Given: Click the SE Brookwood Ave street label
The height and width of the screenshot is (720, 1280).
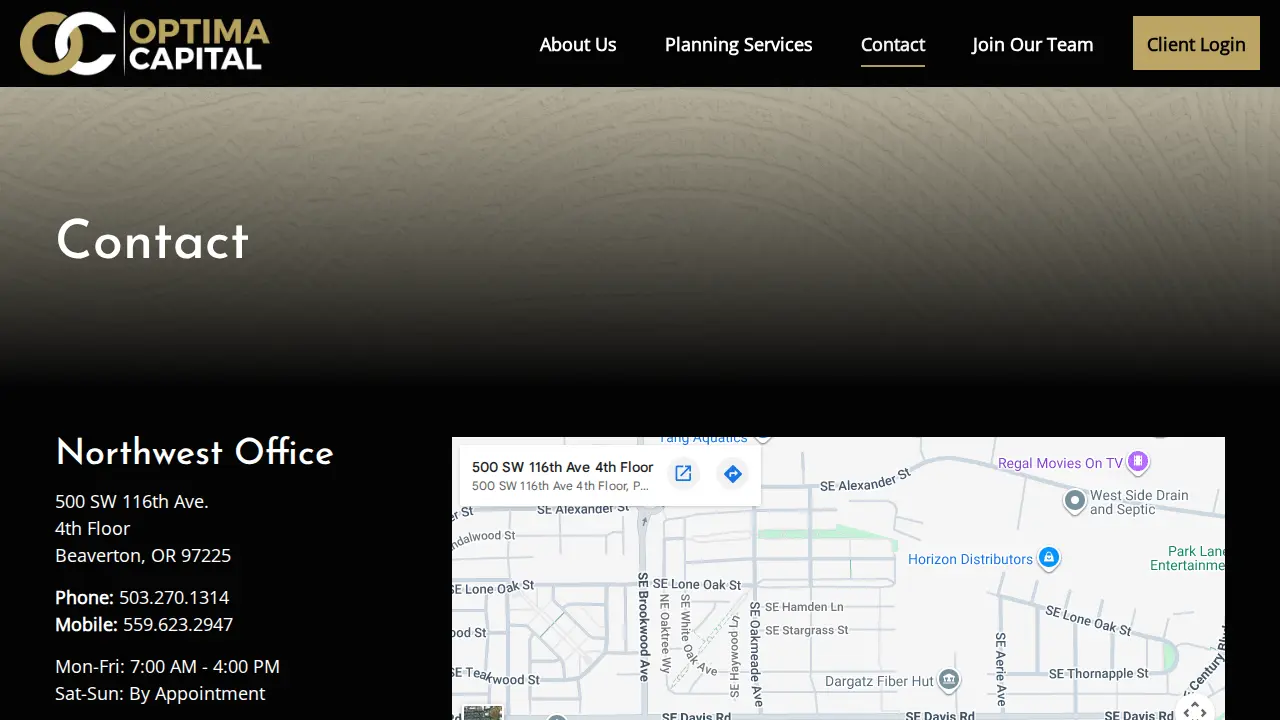Looking at the screenshot, I should pos(644,627).
